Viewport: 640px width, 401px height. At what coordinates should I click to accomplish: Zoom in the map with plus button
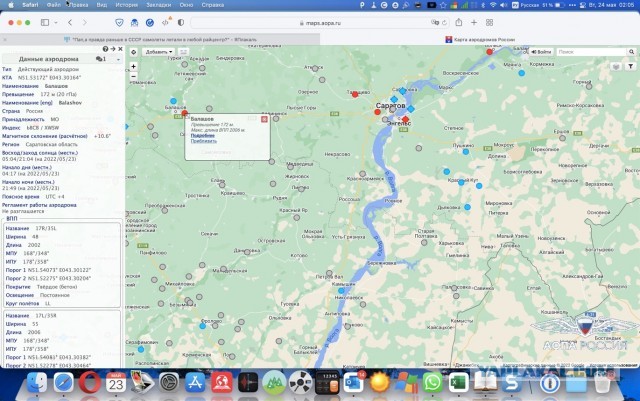point(133,67)
